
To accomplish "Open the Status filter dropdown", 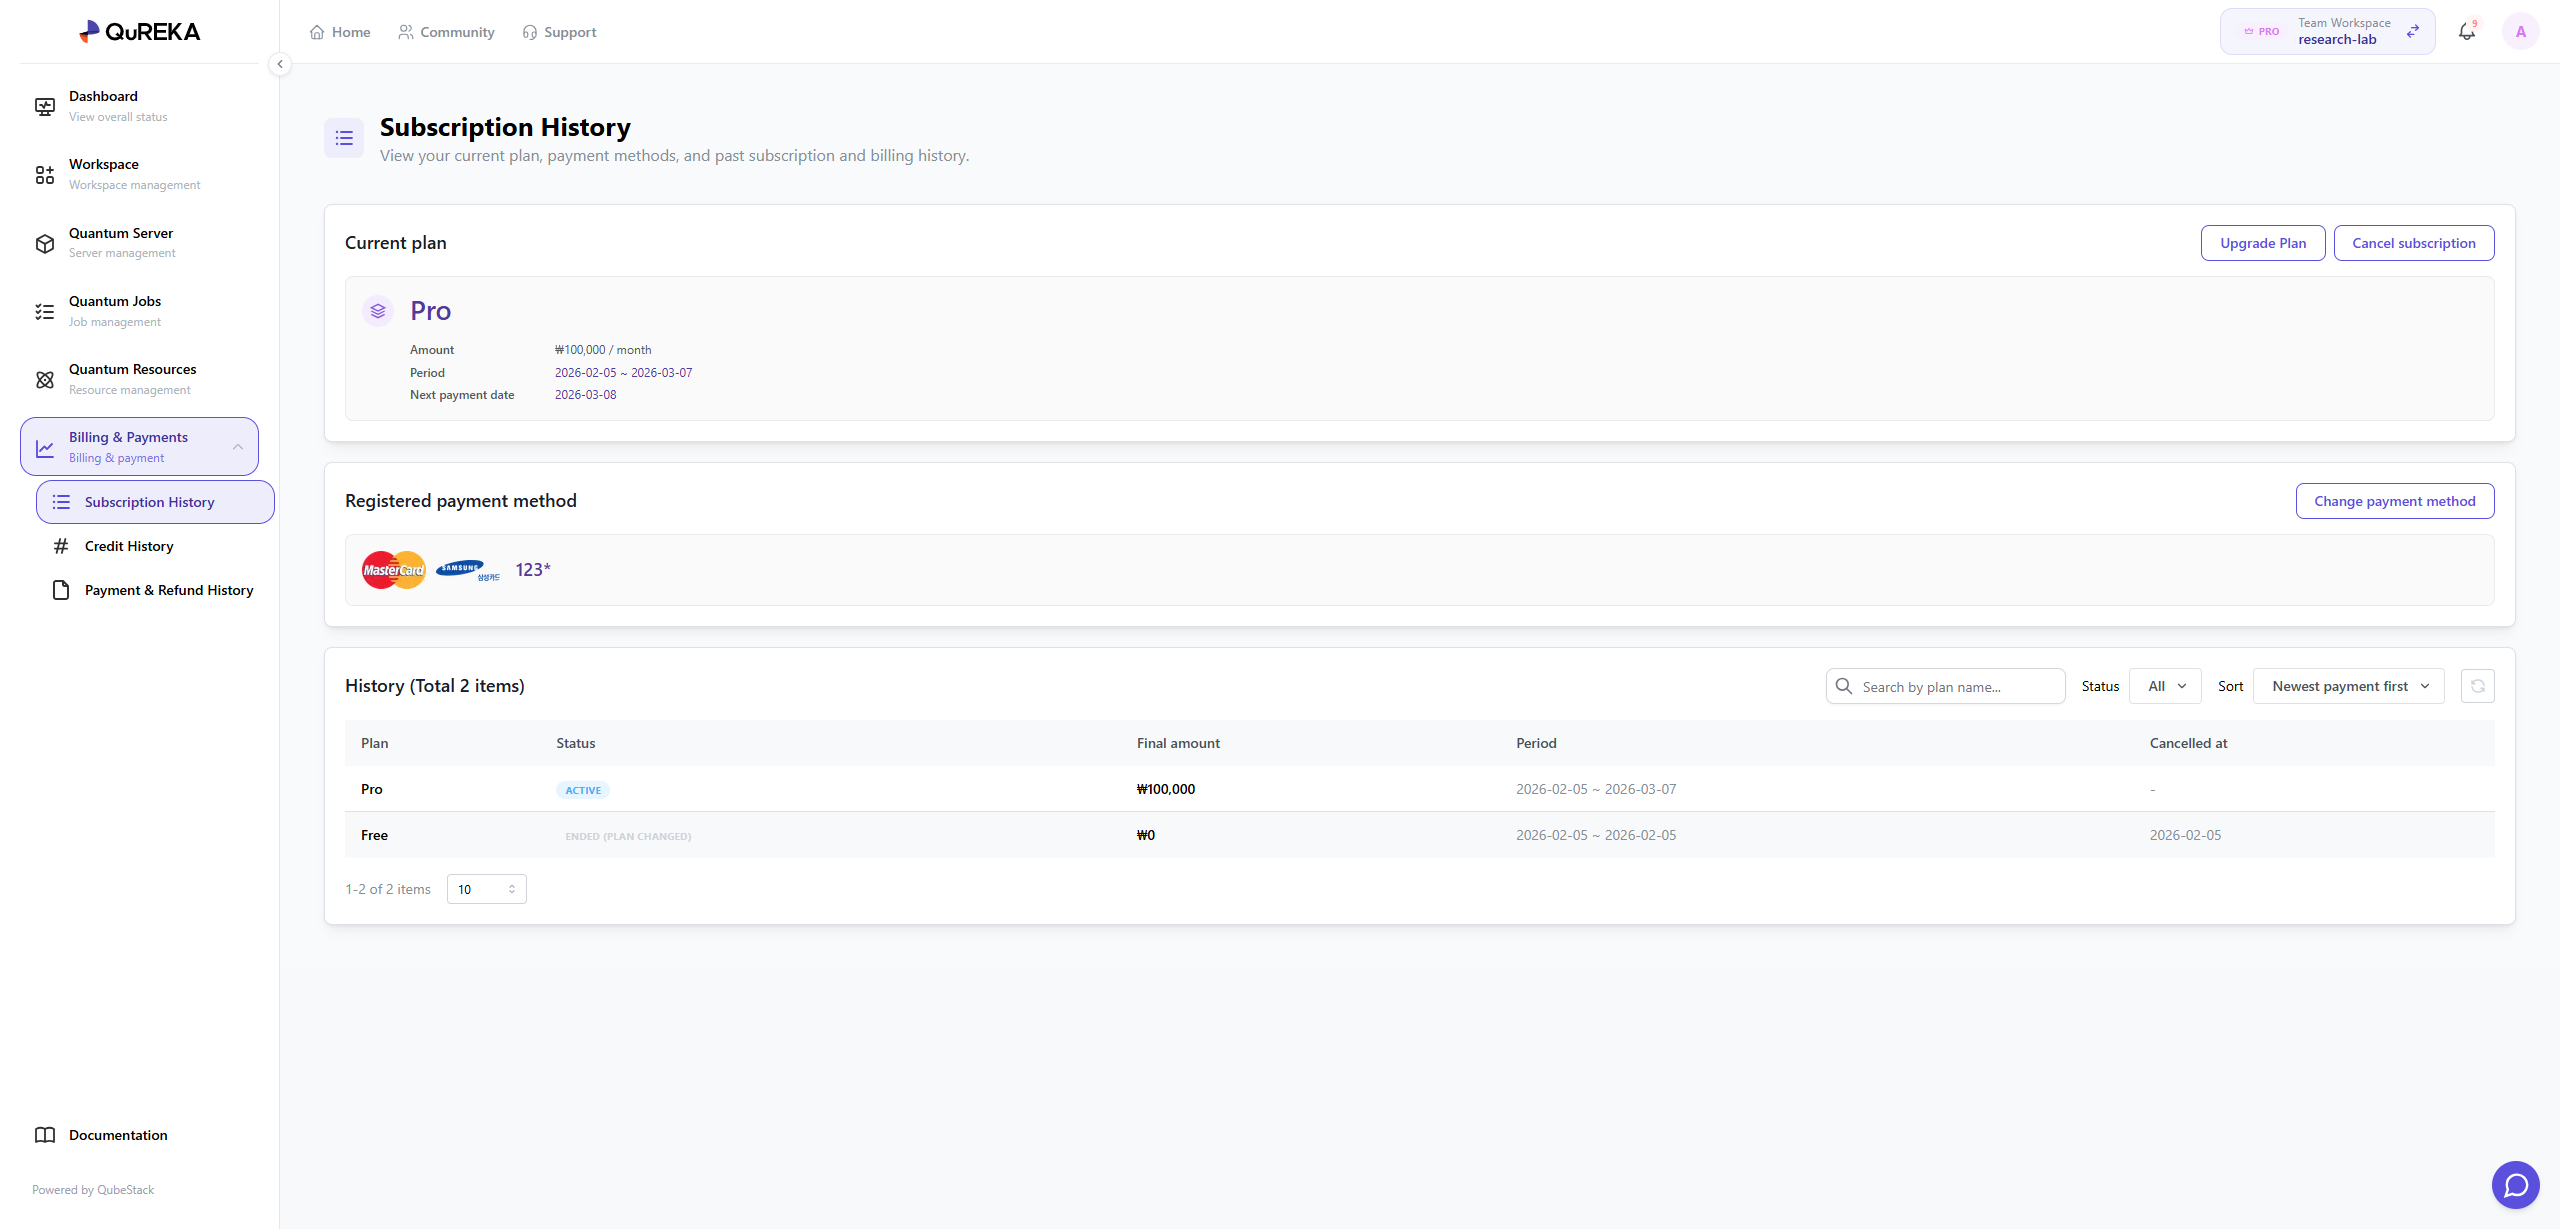I will point(2165,686).
